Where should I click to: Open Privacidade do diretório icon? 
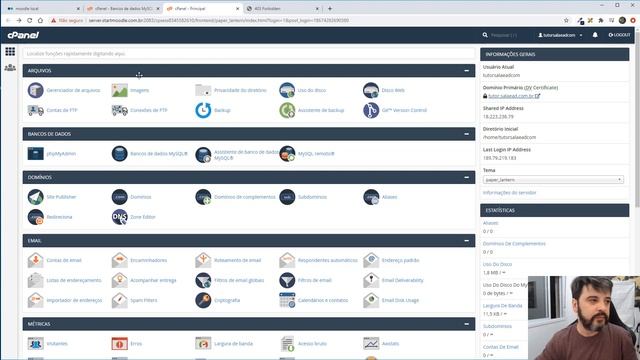pyautogui.click(x=203, y=90)
